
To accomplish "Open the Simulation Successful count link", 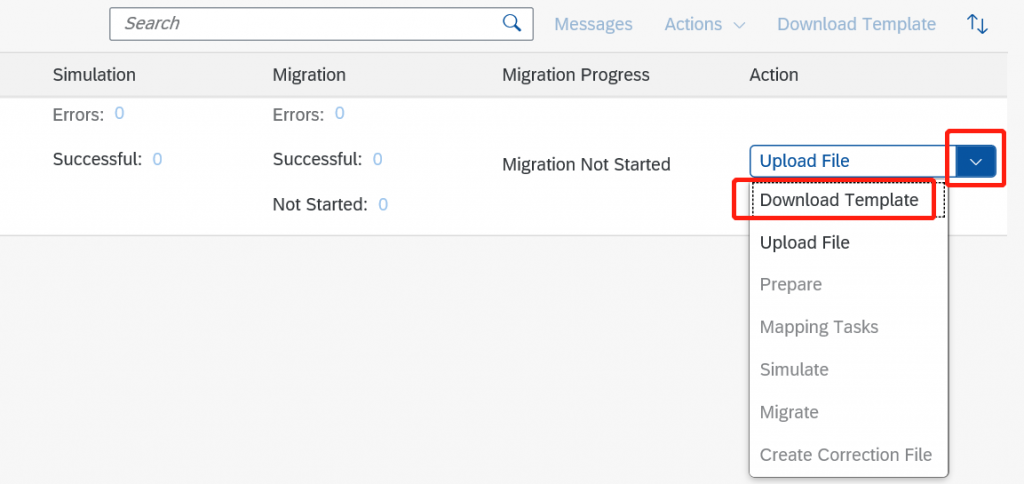I will (157, 159).
